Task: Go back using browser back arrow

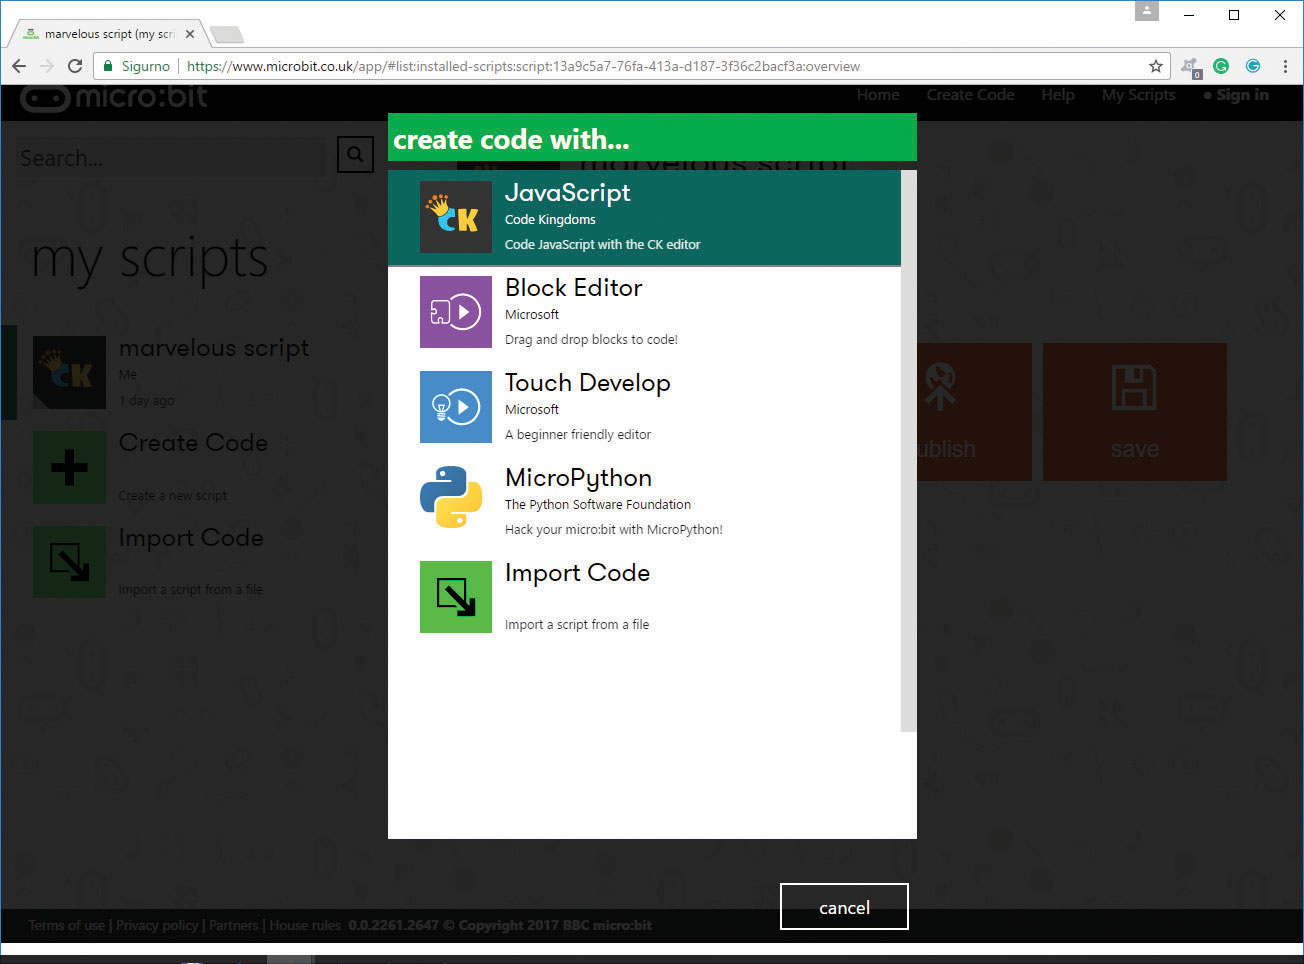Action: click(x=19, y=66)
